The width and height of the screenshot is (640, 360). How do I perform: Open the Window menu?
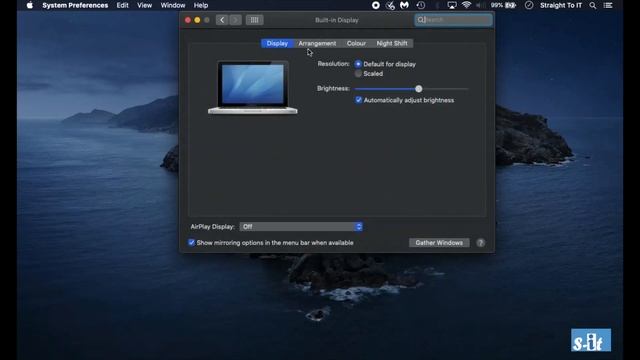pos(173,5)
